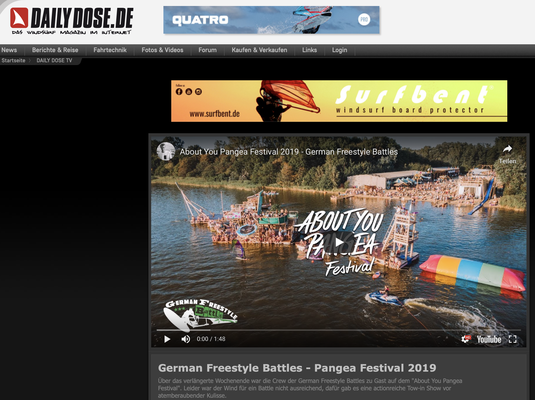Click the German Freestyle Battles headline
The width and height of the screenshot is (535, 400).
pyautogui.click(x=297, y=368)
